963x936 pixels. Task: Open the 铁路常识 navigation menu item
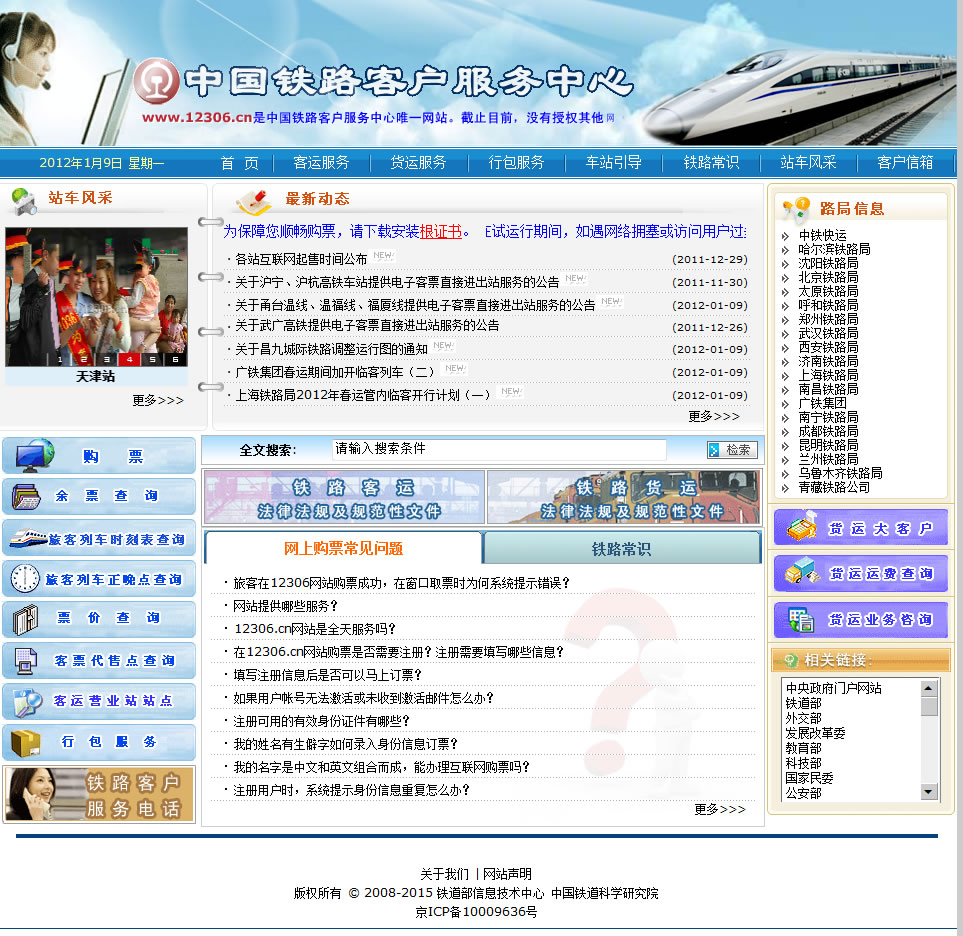coord(711,163)
